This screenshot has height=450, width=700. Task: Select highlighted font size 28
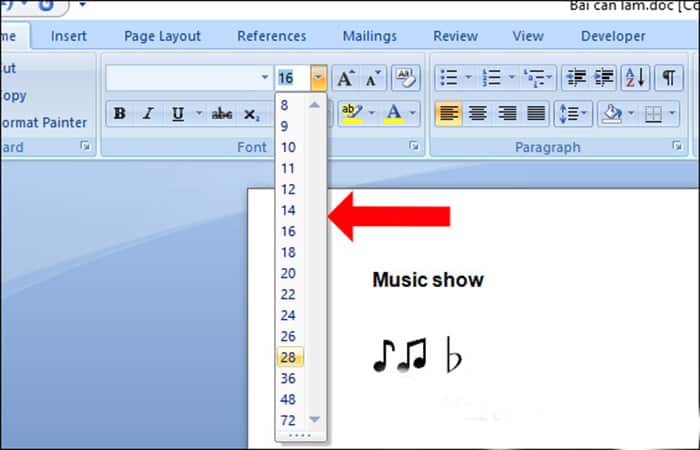[x=290, y=357]
